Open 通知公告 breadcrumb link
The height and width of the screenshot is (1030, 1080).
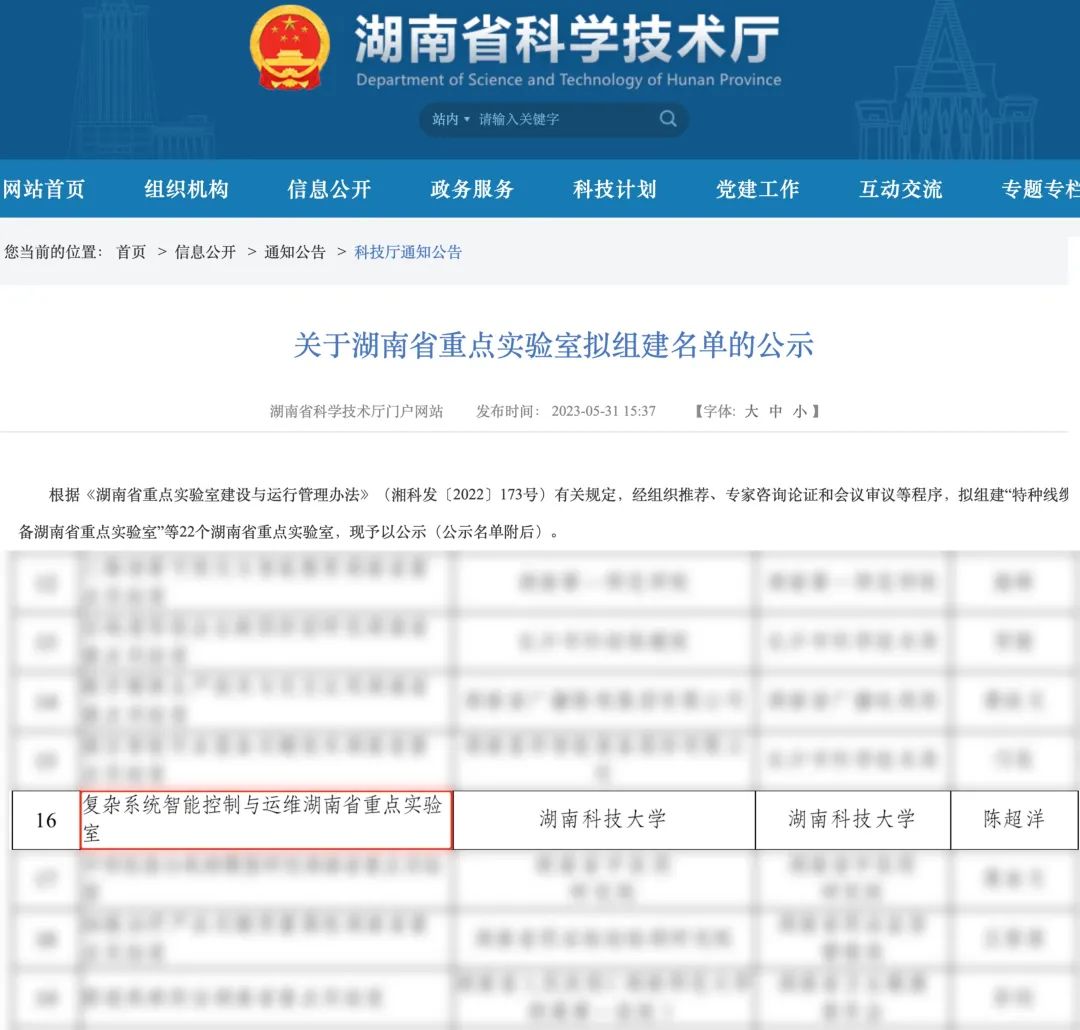295,252
